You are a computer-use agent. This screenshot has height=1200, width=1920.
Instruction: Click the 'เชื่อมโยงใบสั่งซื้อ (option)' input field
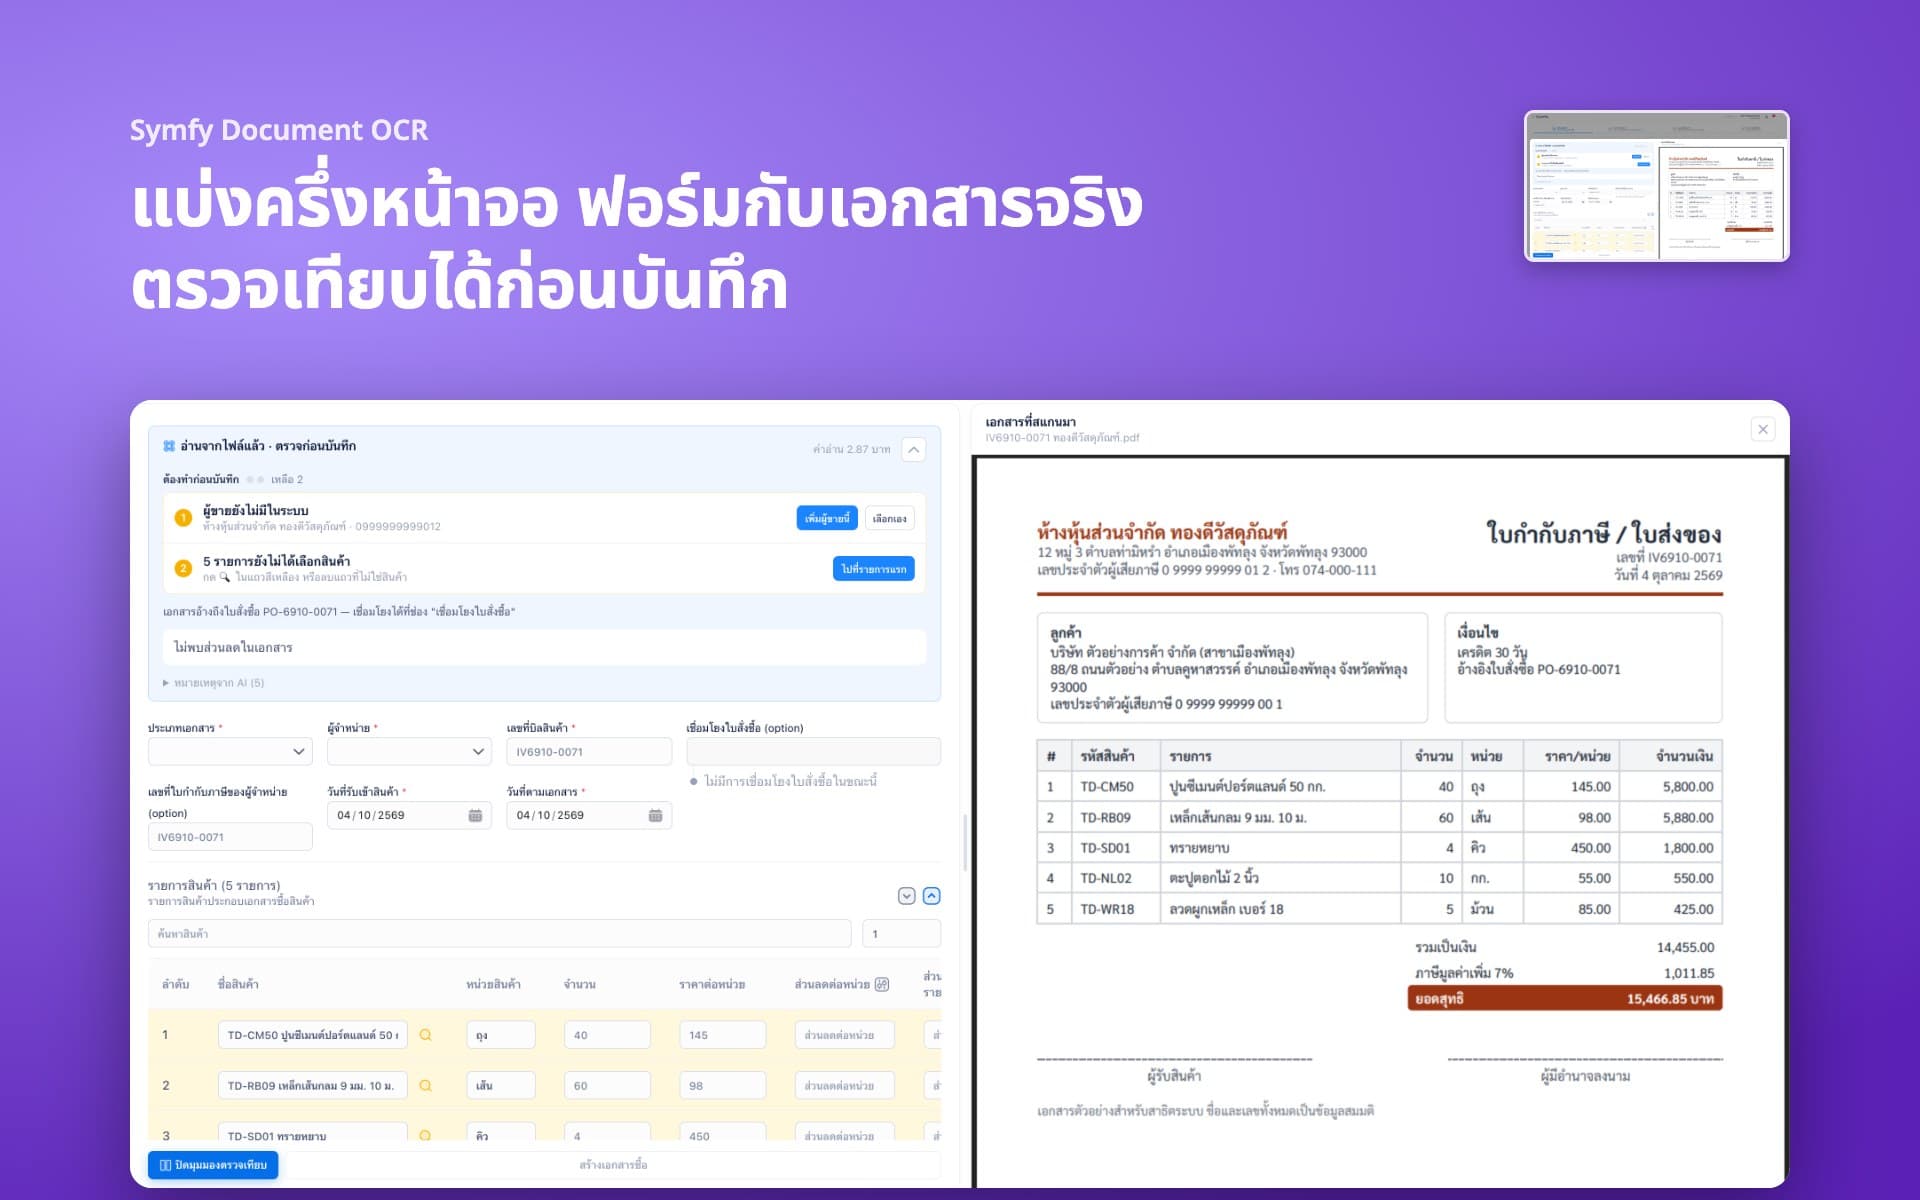point(813,751)
